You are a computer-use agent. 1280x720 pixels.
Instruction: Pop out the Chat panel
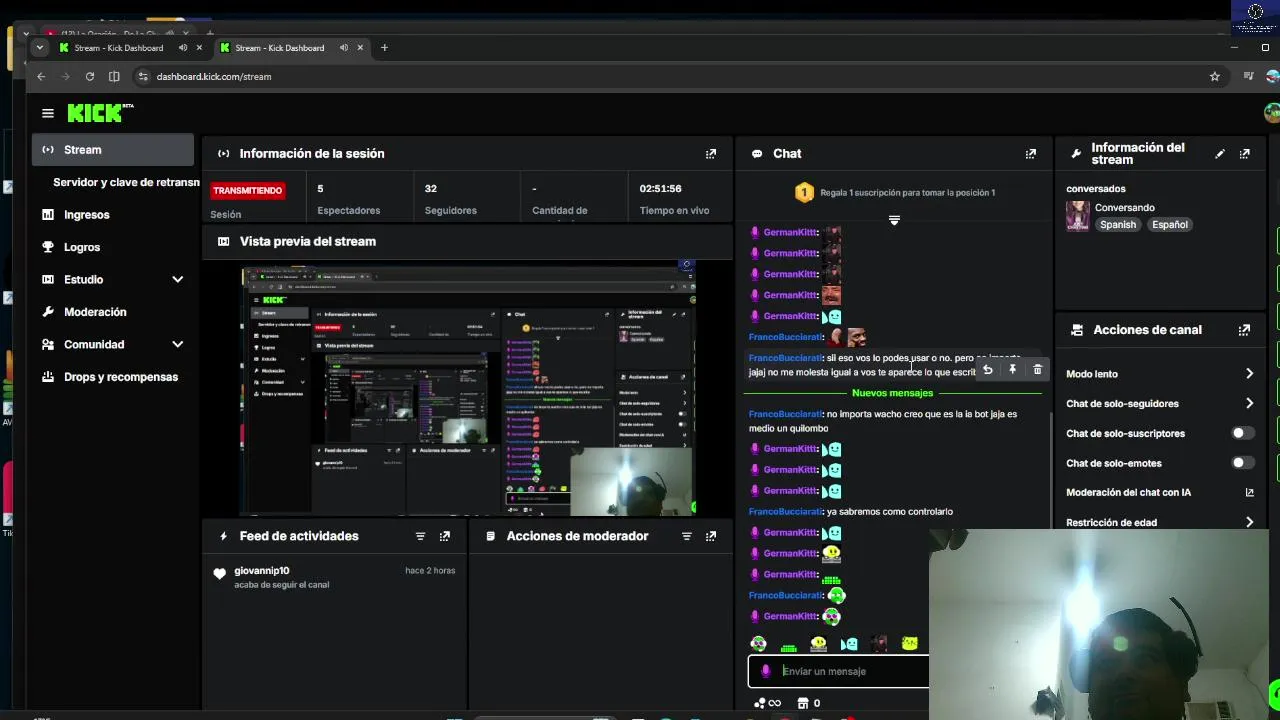1031,154
